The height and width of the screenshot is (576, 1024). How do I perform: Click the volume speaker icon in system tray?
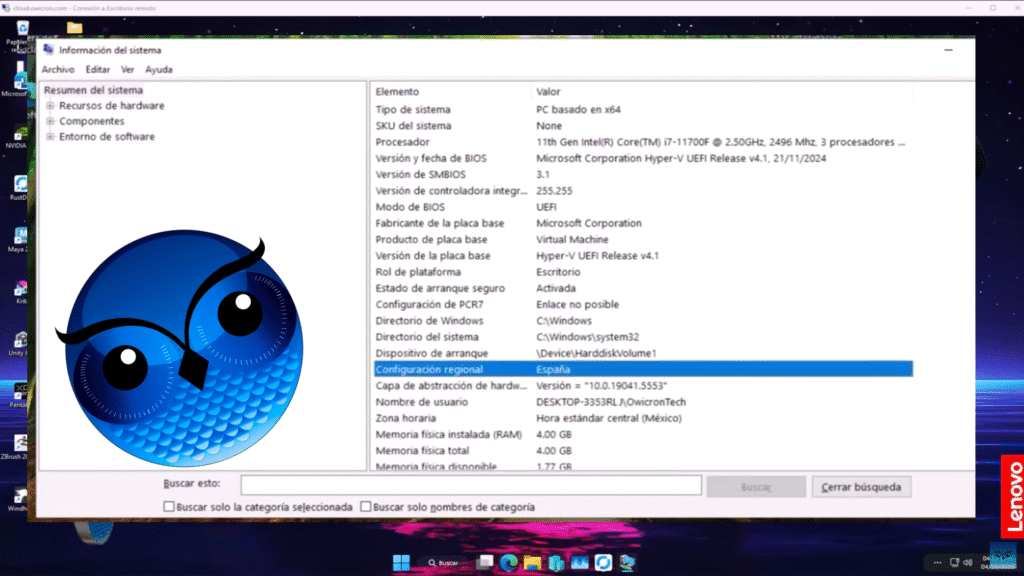click(x=969, y=562)
